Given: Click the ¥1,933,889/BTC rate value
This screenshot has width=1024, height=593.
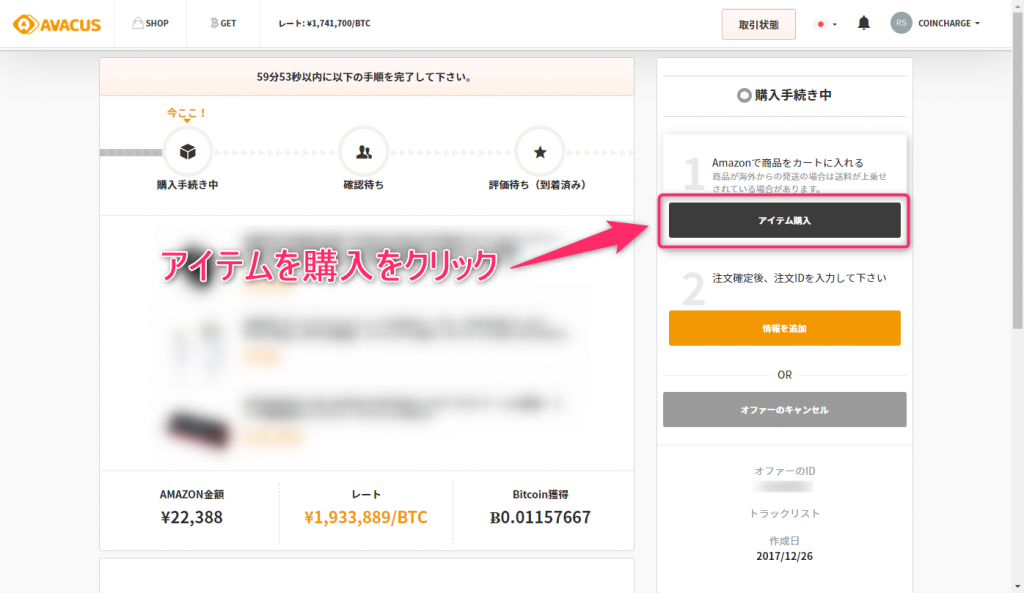Looking at the screenshot, I should pyautogui.click(x=365, y=517).
